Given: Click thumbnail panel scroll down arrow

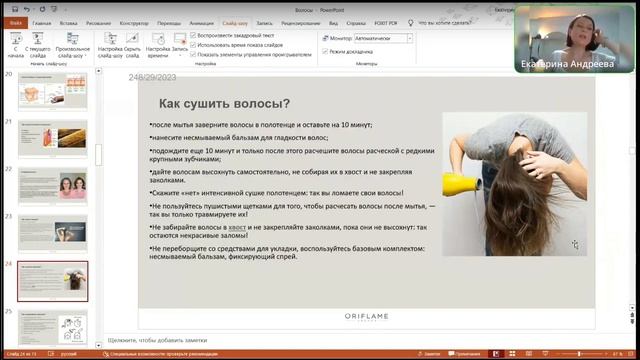Looking at the screenshot, I should (98, 345).
